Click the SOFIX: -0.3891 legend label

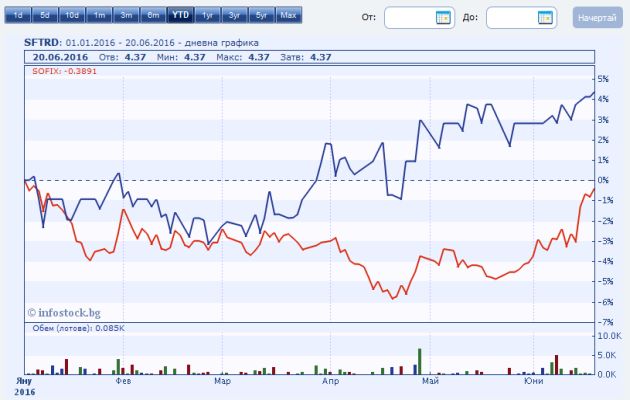pyautogui.click(x=64, y=71)
